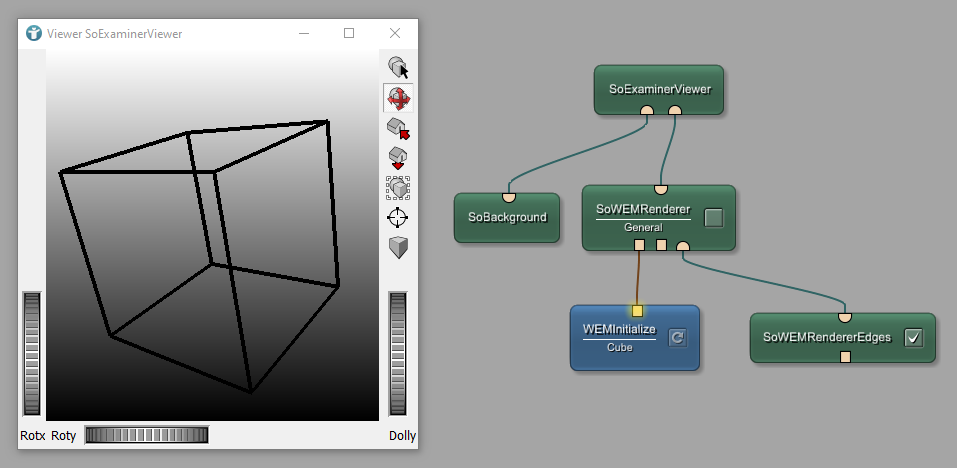This screenshot has width=957, height=468.
Task: Activate the rotate/view navigation mode
Action: pos(398,98)
